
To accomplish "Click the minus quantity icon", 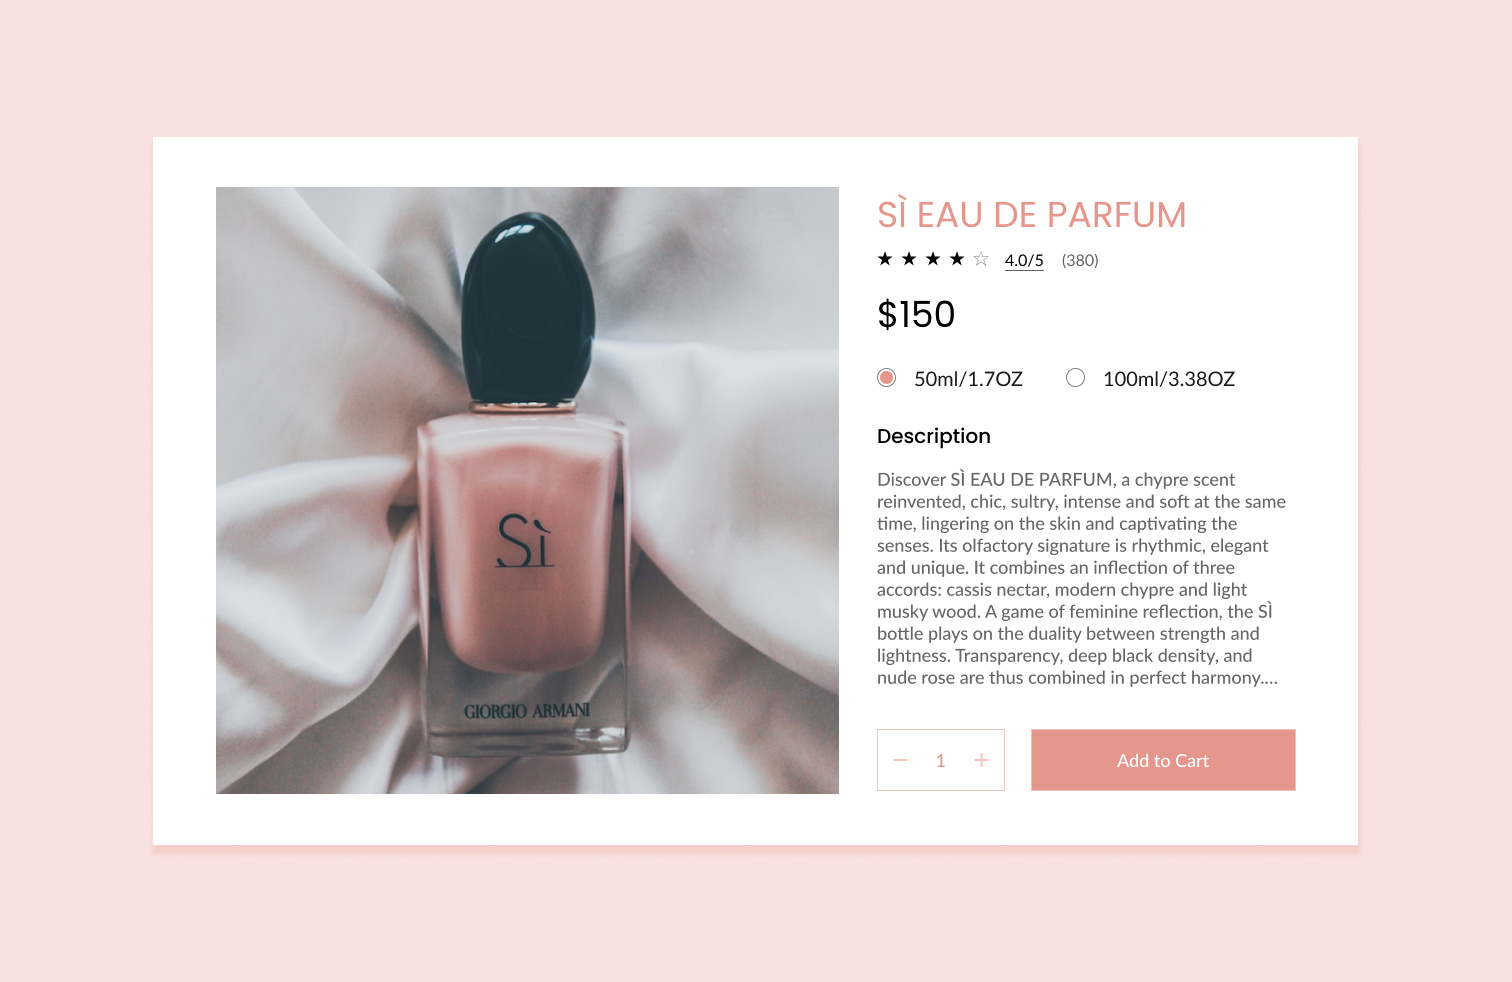I will (x=900, y=760).
